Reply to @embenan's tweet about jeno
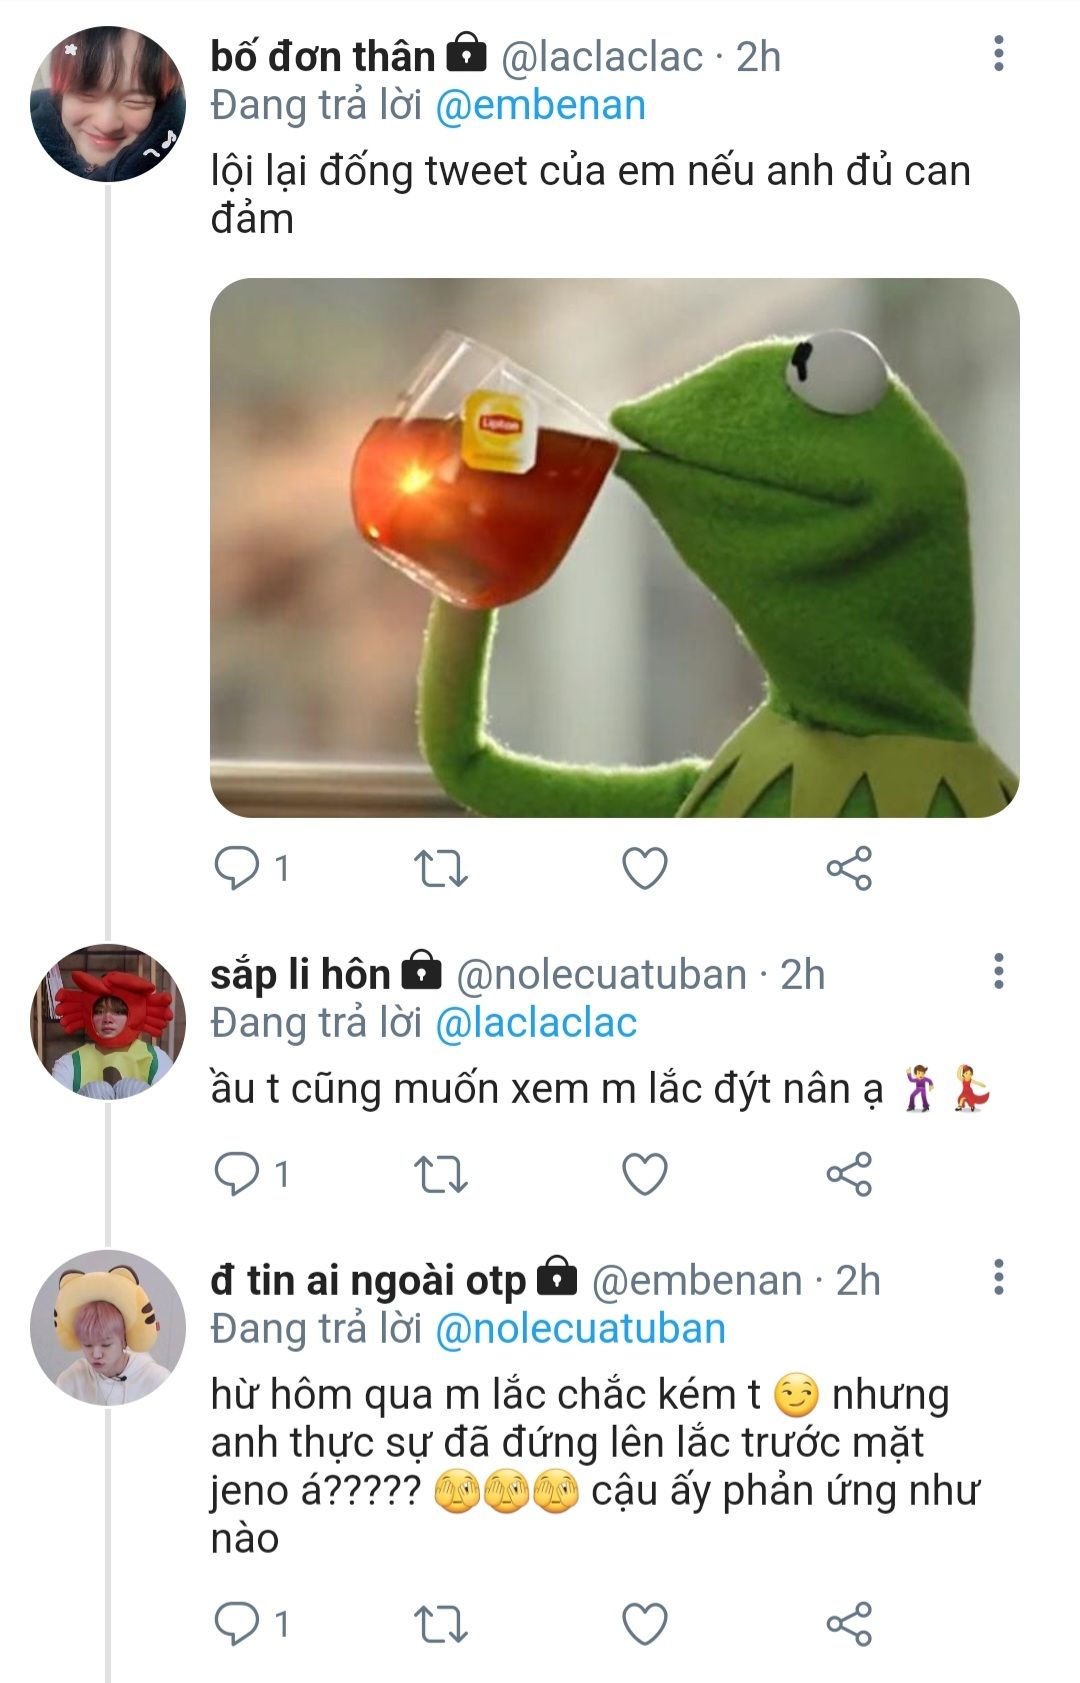The height and width of the screenshot is (1683, 1080). point(237,1624)
